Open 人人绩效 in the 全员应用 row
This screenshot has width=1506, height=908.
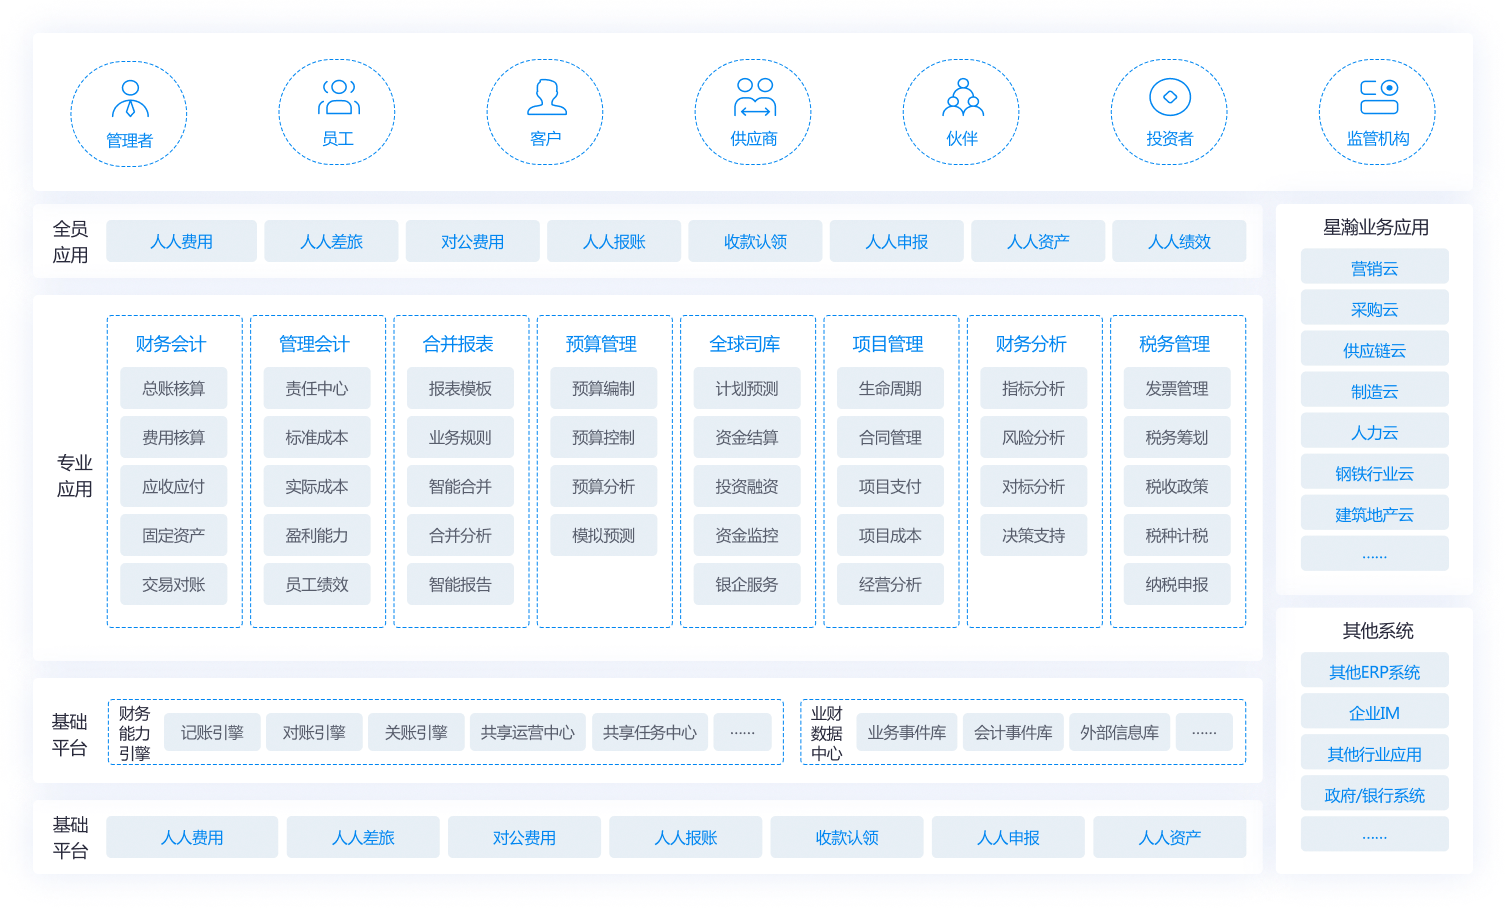coord(1179,242)
